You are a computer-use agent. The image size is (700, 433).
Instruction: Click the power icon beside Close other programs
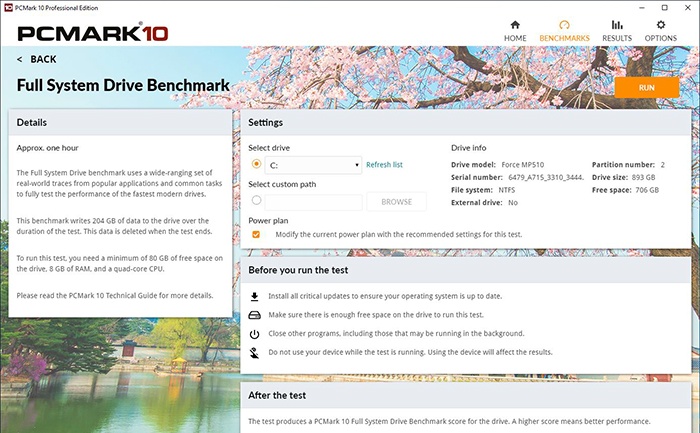pos(254,334)
